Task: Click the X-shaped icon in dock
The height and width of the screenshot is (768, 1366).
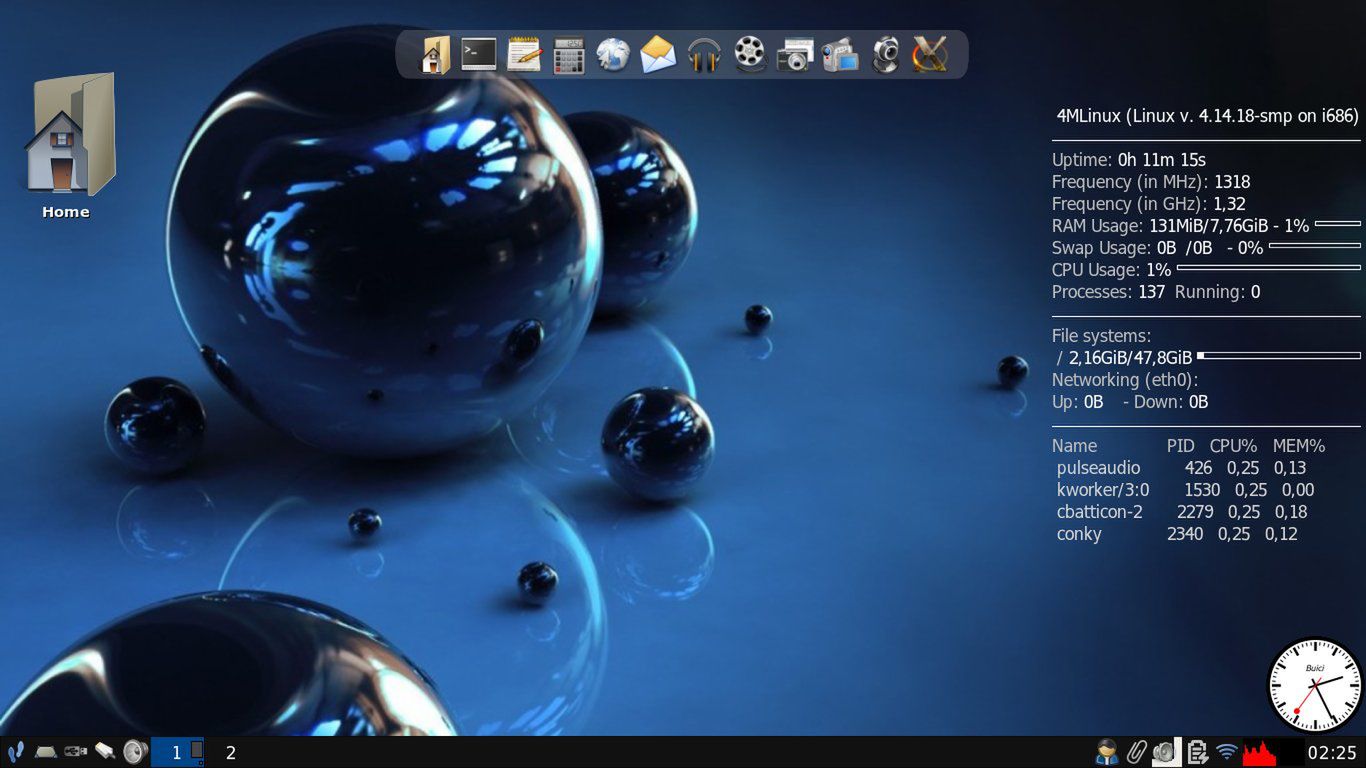Action: click(x=930, y=54)
